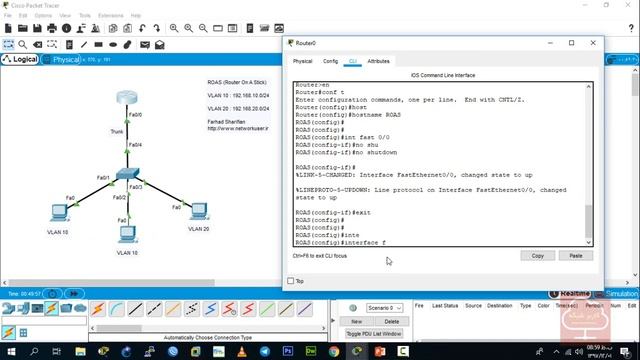This screenshot has height=360, width=640.
Task: Undo the last action
Action: pos(142,28)
